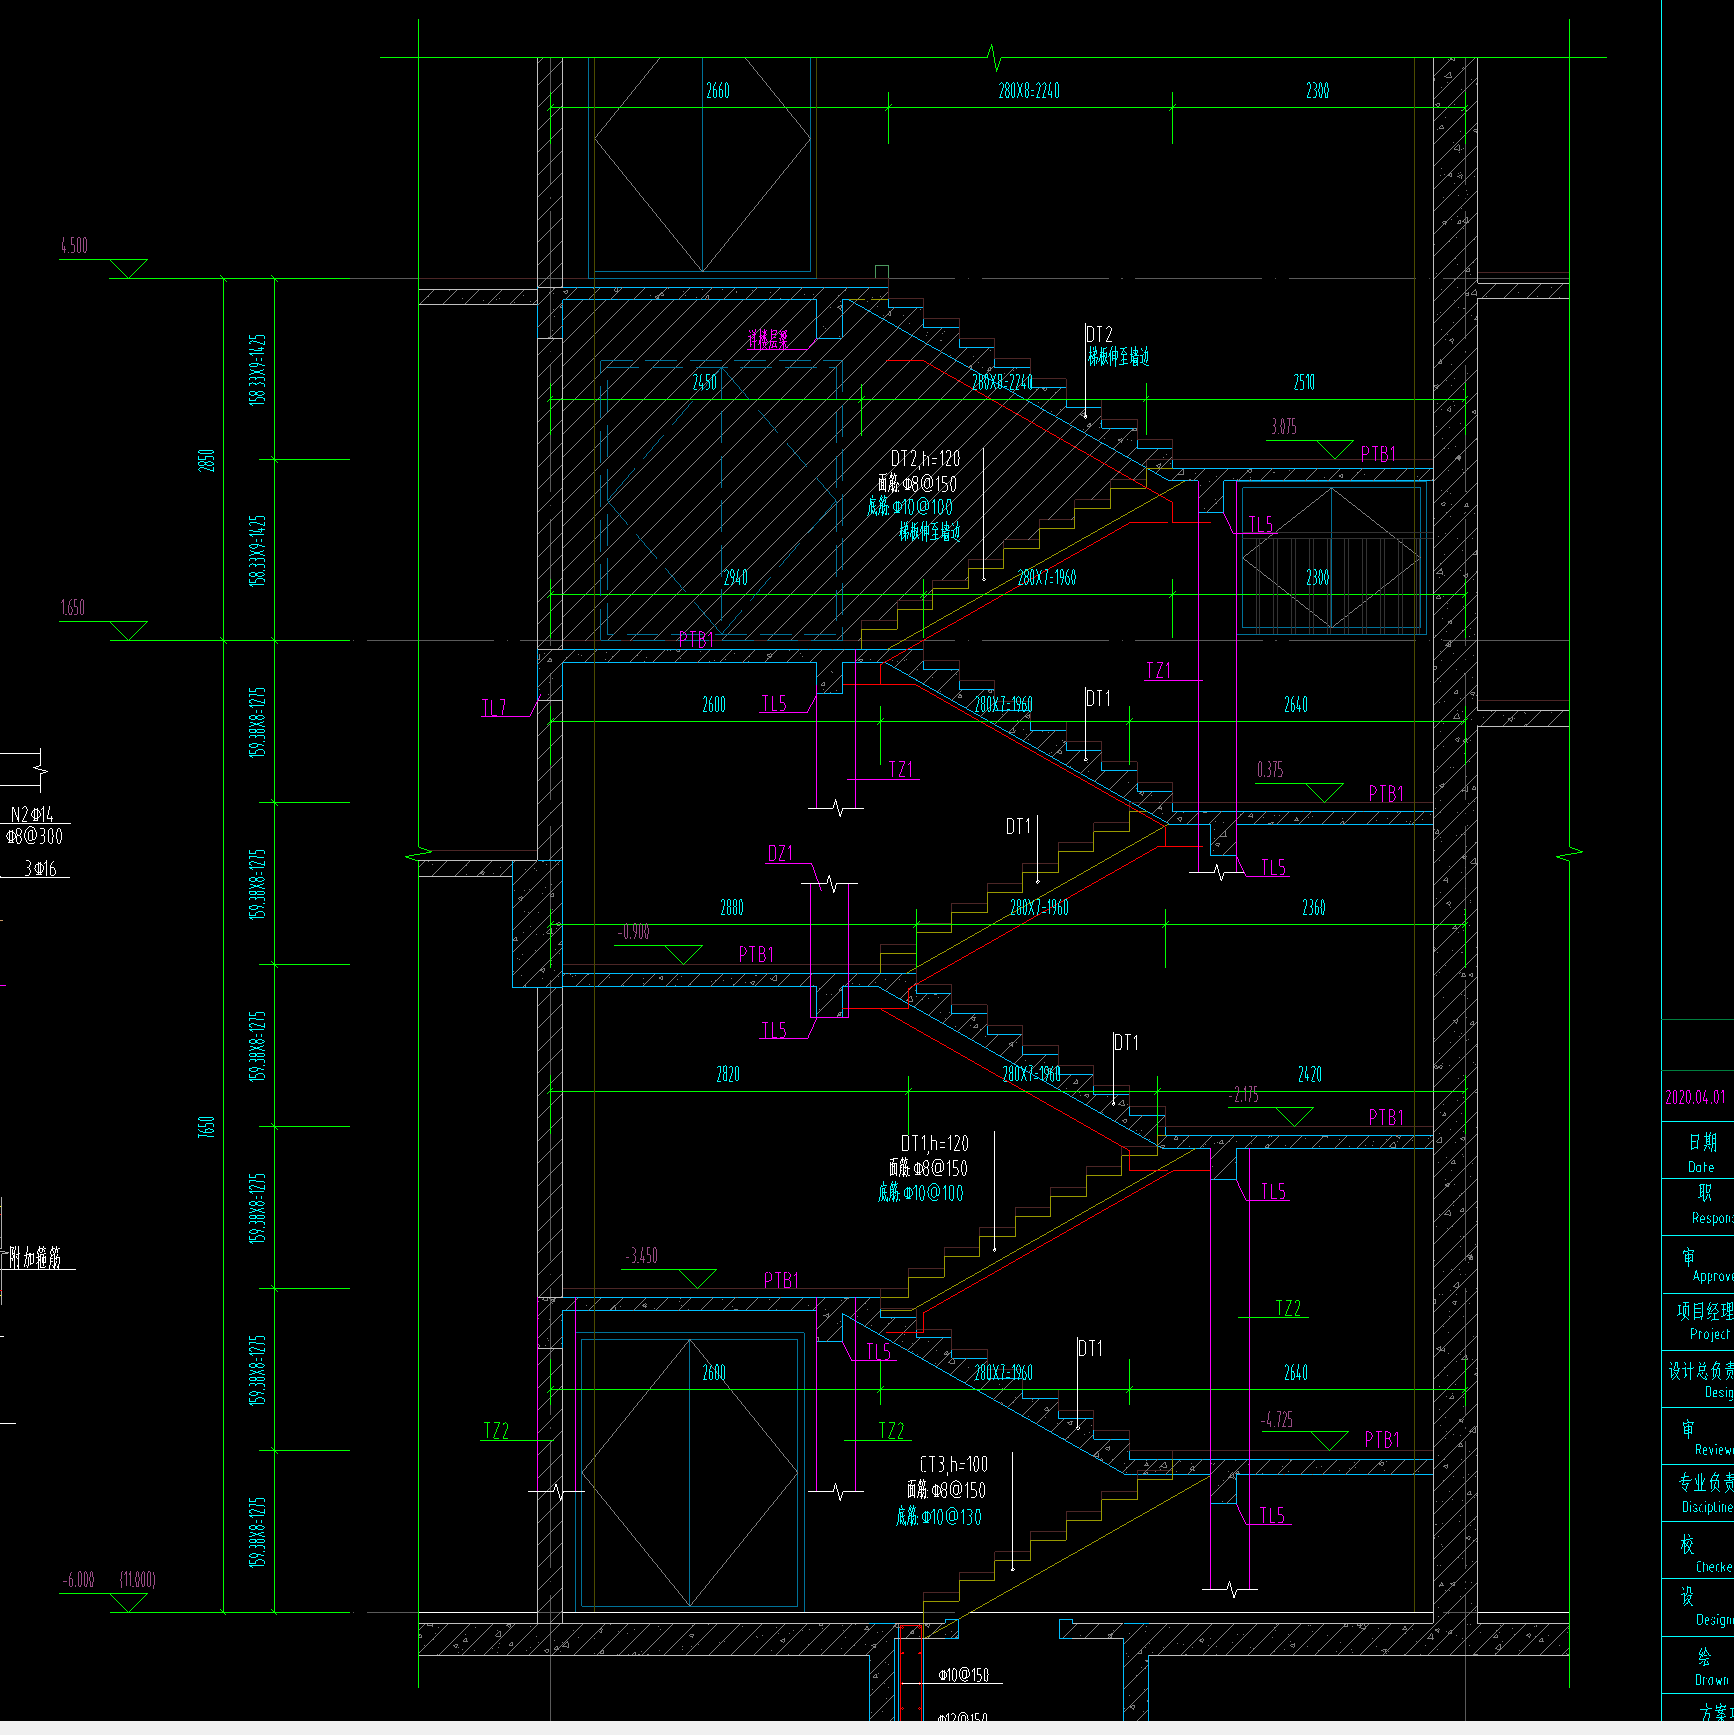Click the Φ10@150 rebar annotation
This screenshot has width=1734, height=1735.
pyautogui.click(x=964, y=1674)
